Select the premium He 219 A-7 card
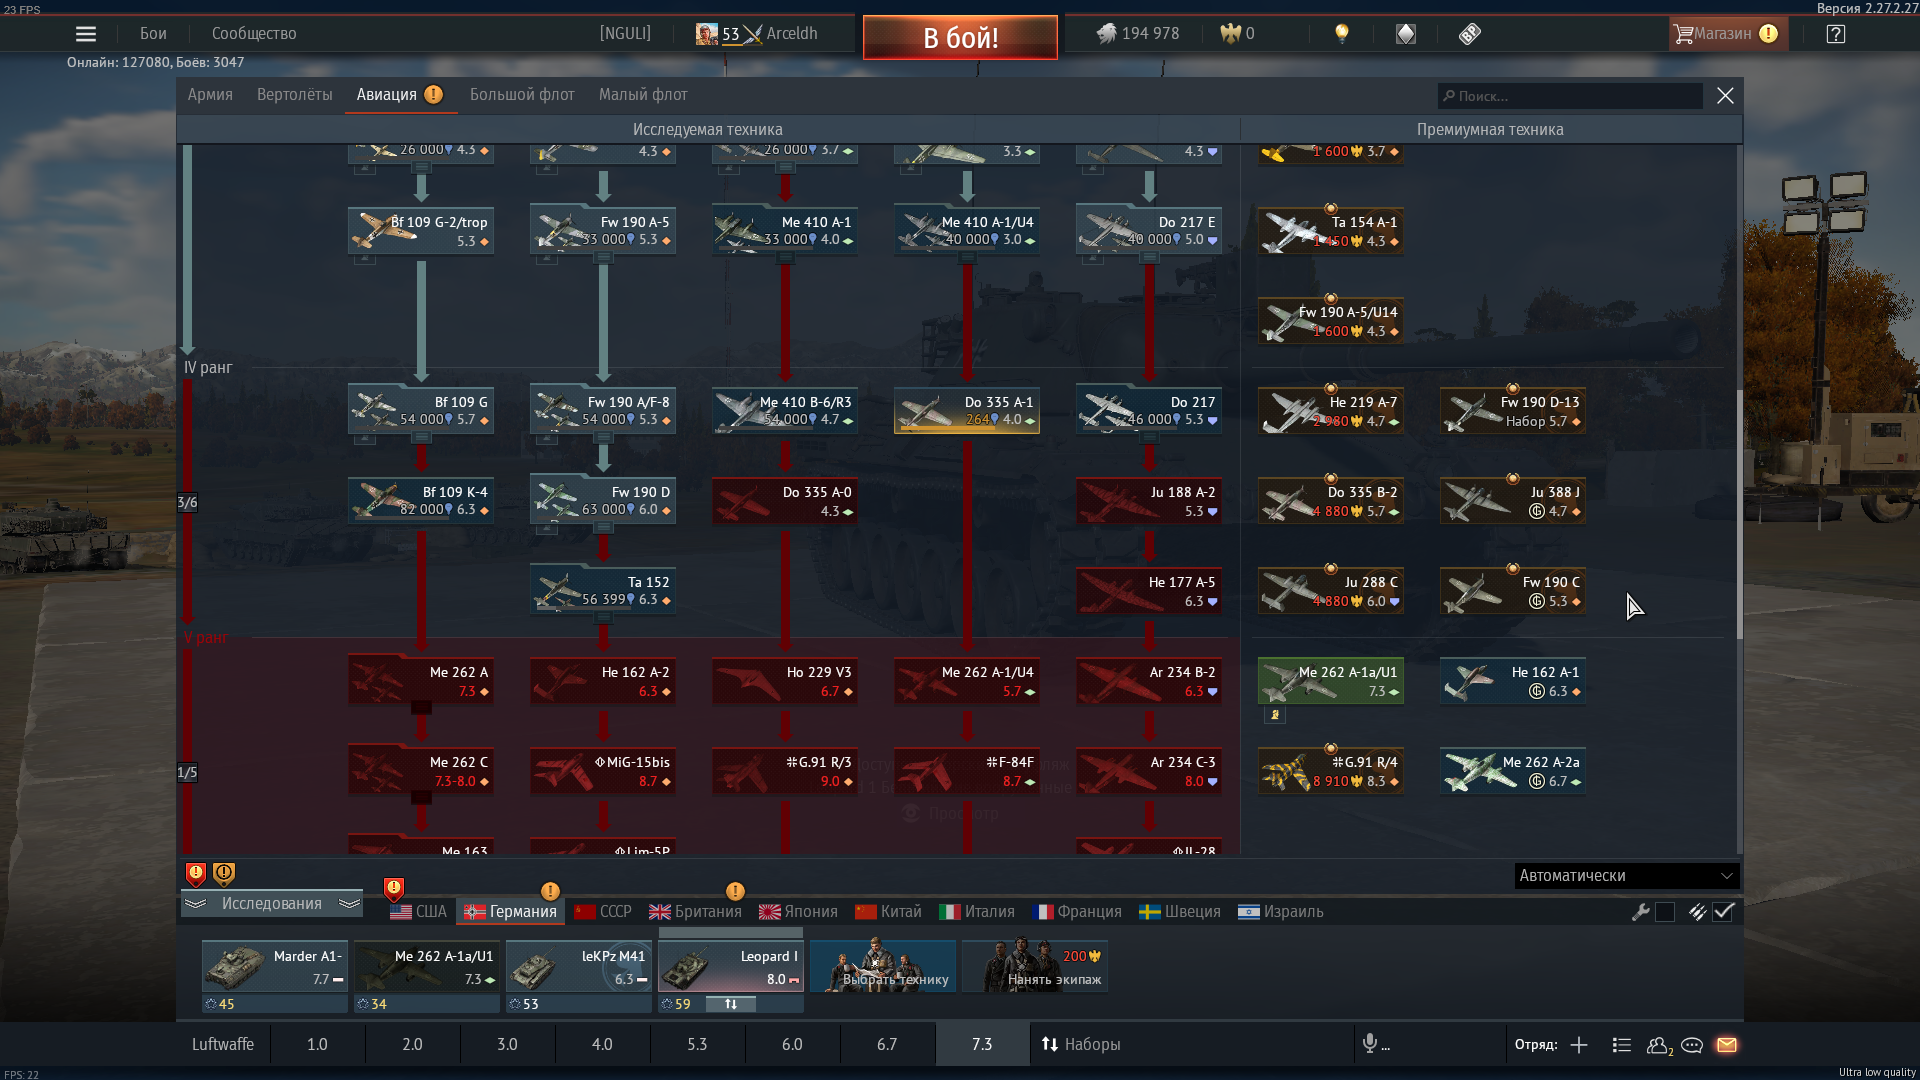The width and height of the screenshot is (1920, 1080). click(x=1330, y=411)
